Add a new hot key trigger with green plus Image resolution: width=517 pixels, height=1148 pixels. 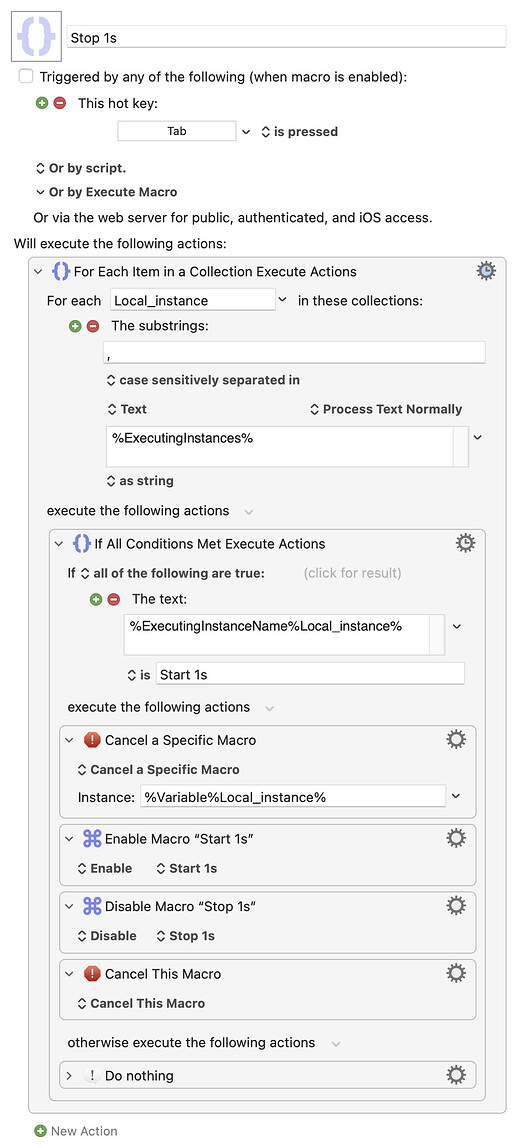point(42,103)
